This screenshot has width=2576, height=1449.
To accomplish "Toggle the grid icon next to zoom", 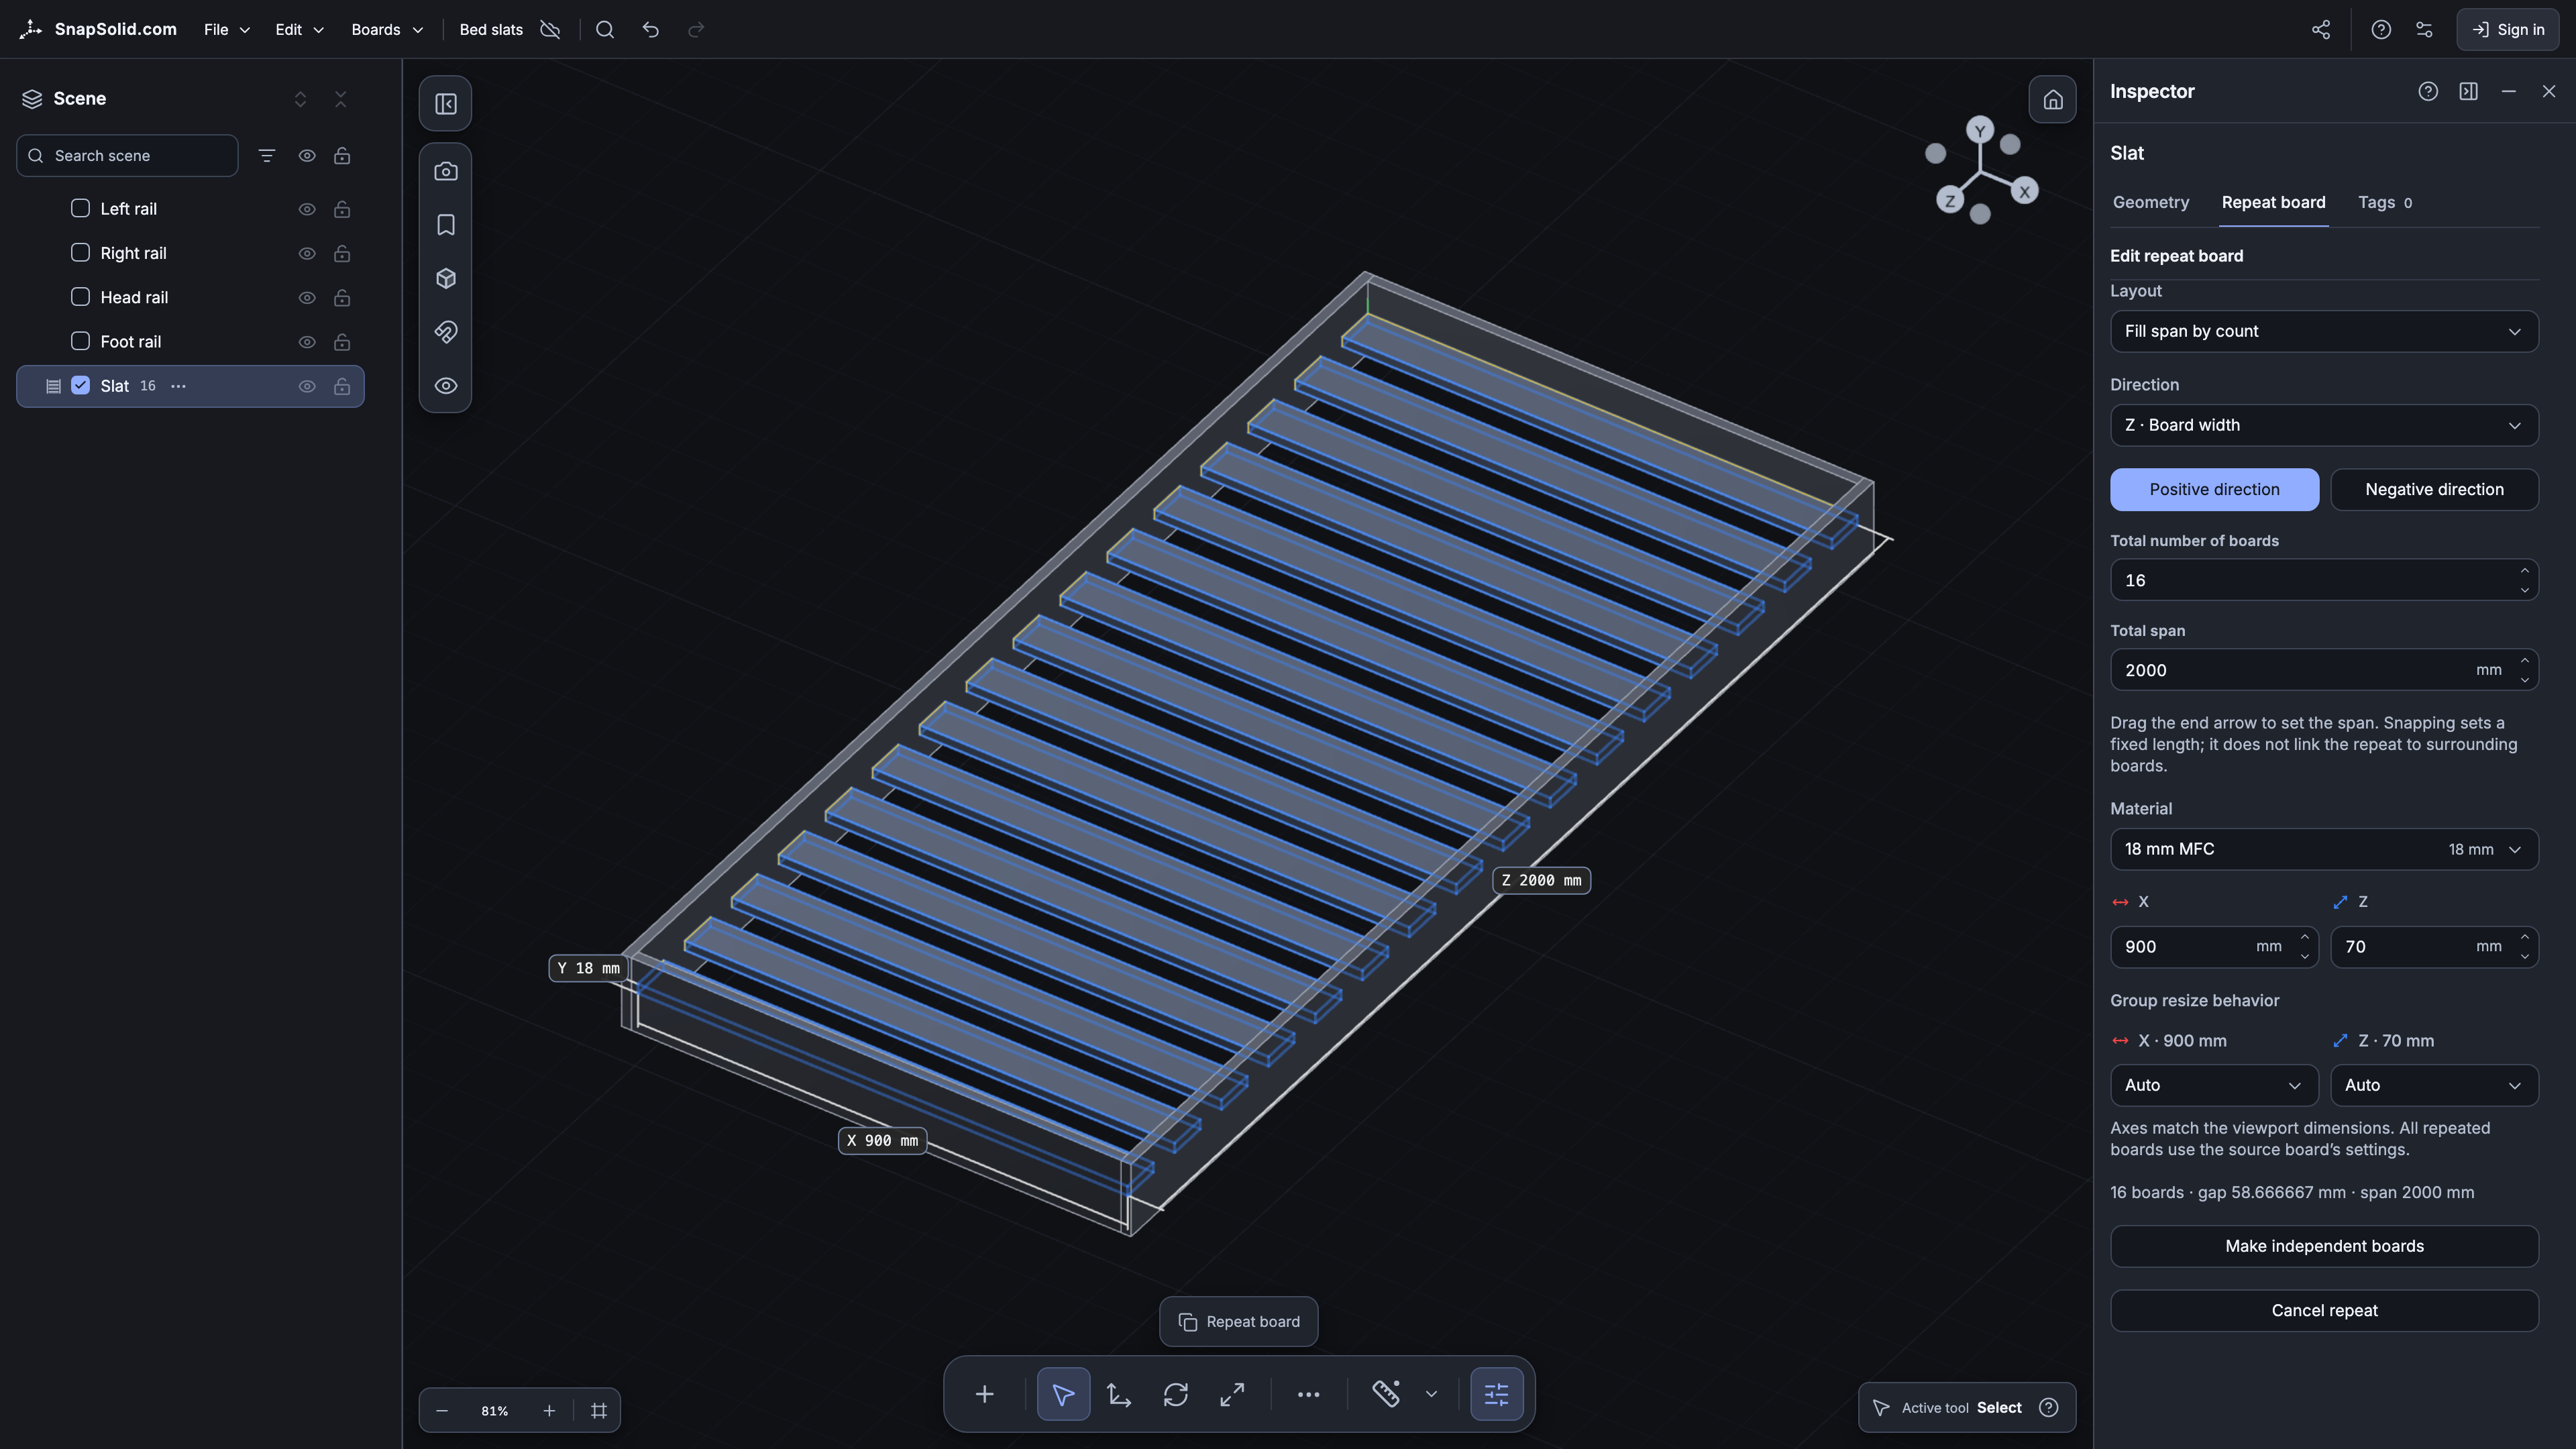I will [x=599, y=1411].
